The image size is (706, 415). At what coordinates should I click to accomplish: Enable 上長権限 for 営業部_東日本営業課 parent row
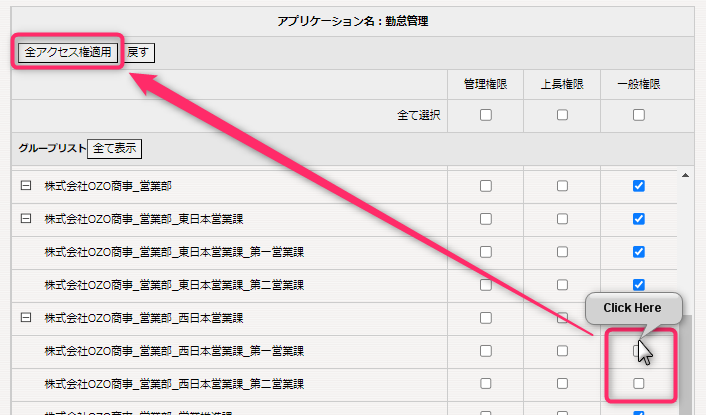tap(562, 219)
